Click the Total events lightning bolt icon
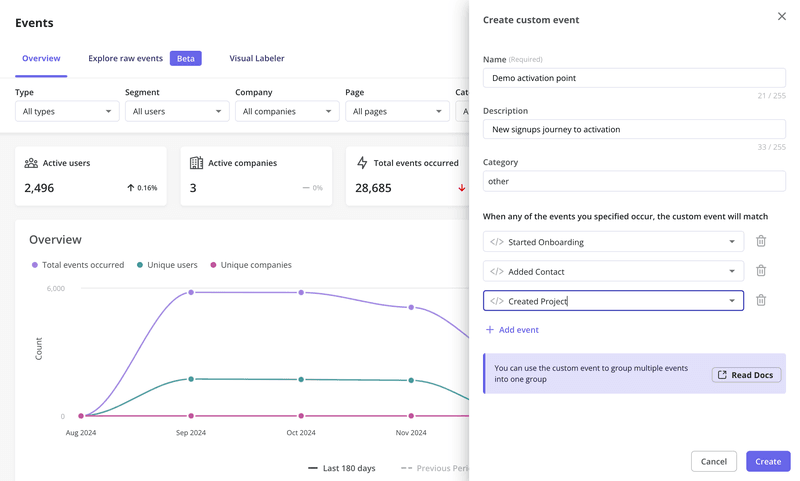This screenshot has width=800, height=481. click(362, 163)
